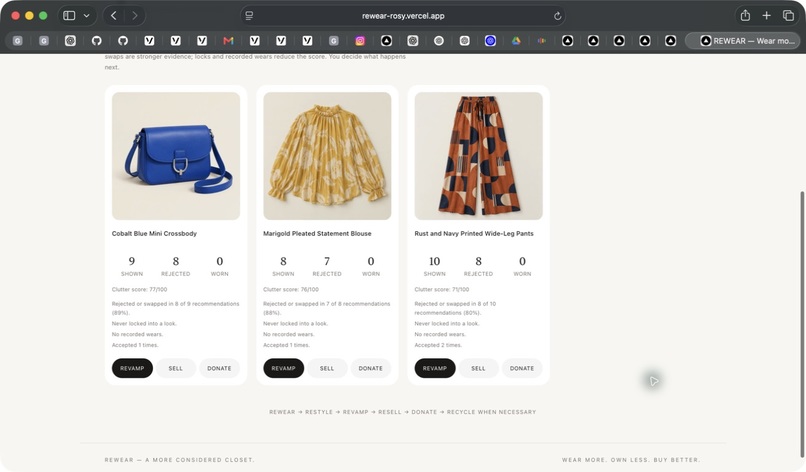Click 'WEAR MORE. OWN LESS. BUY BETTER.' footer
This screenshot has width=806, height=472.
point(631,460)
